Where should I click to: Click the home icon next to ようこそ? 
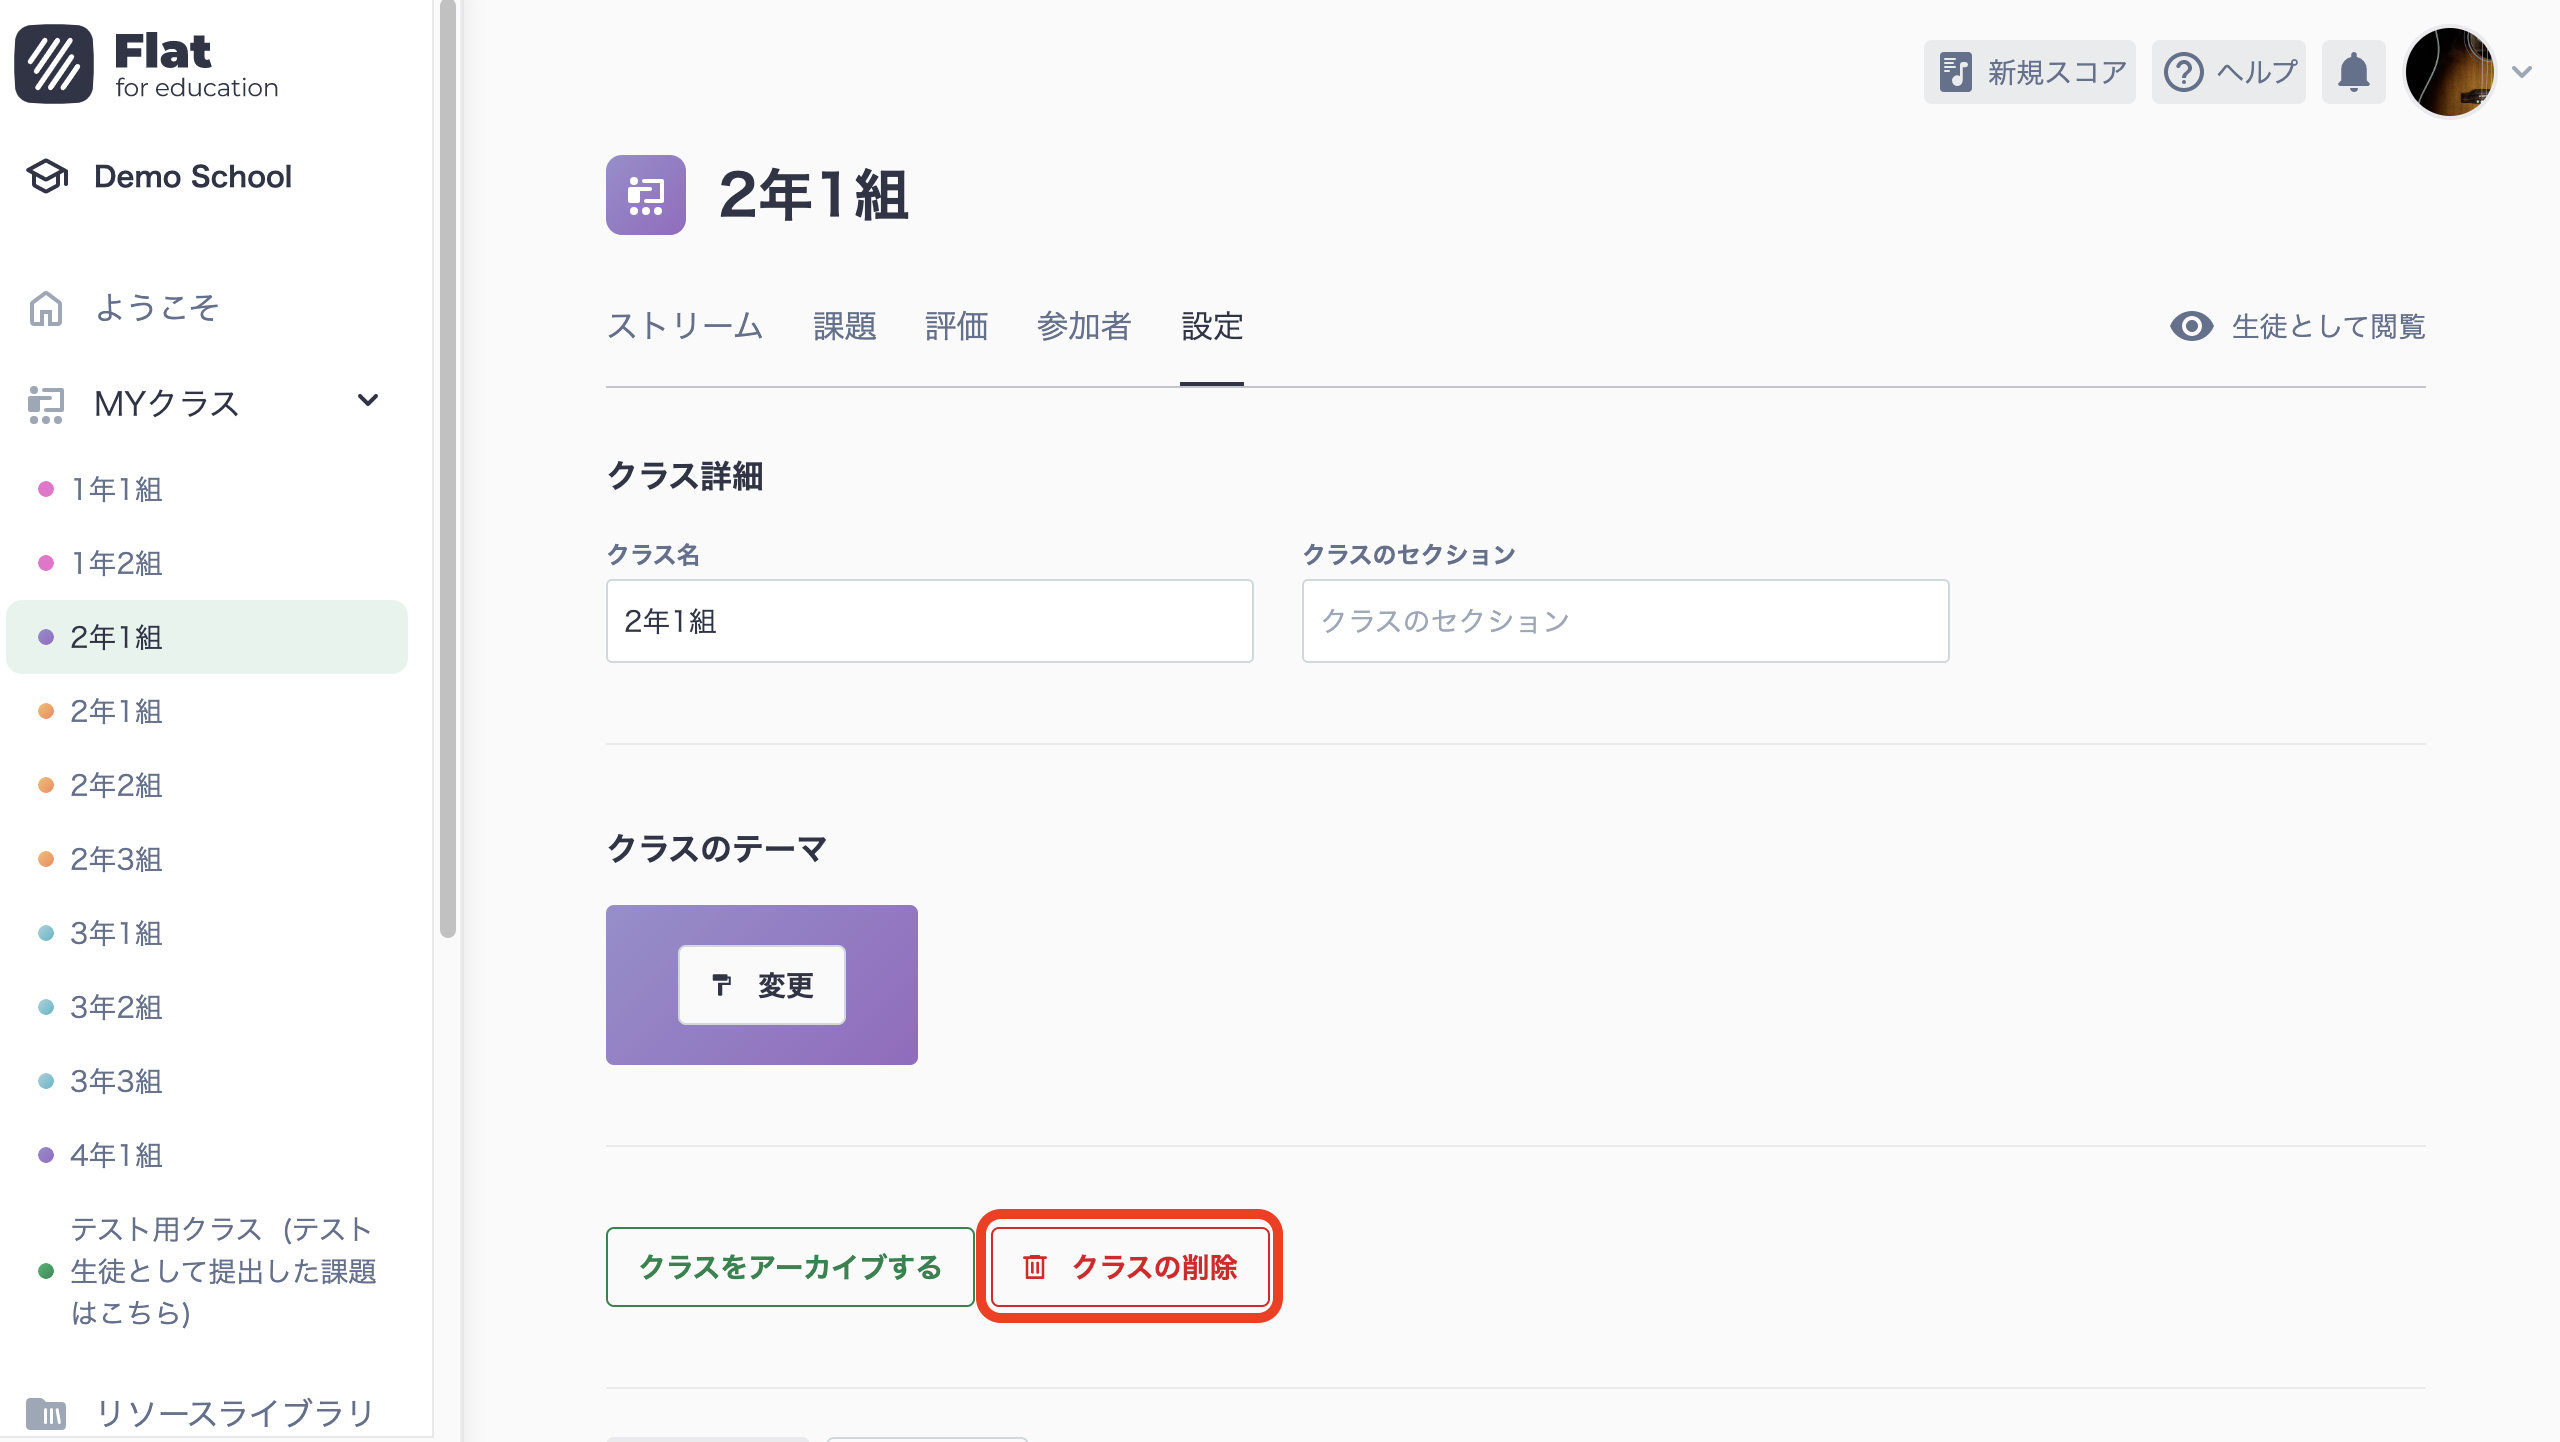[x=45, y=308]
